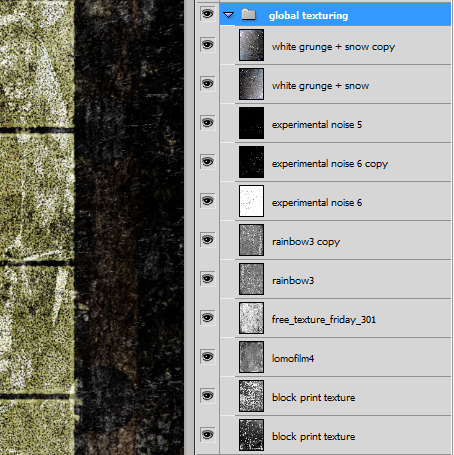Select layer name white grunge + snow copy
The image size is (454, 455).
(x=333, y=47)
